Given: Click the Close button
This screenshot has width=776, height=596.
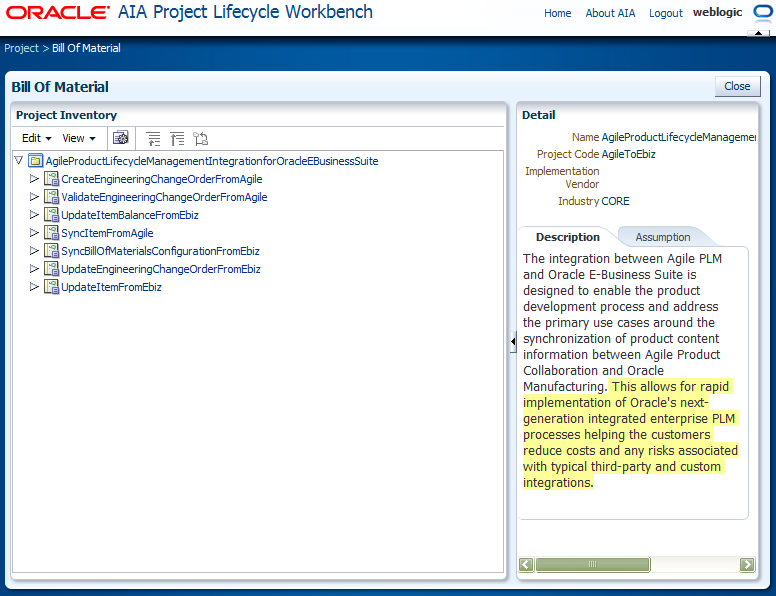Looking at the screenshot, I should tap(737, 86).
